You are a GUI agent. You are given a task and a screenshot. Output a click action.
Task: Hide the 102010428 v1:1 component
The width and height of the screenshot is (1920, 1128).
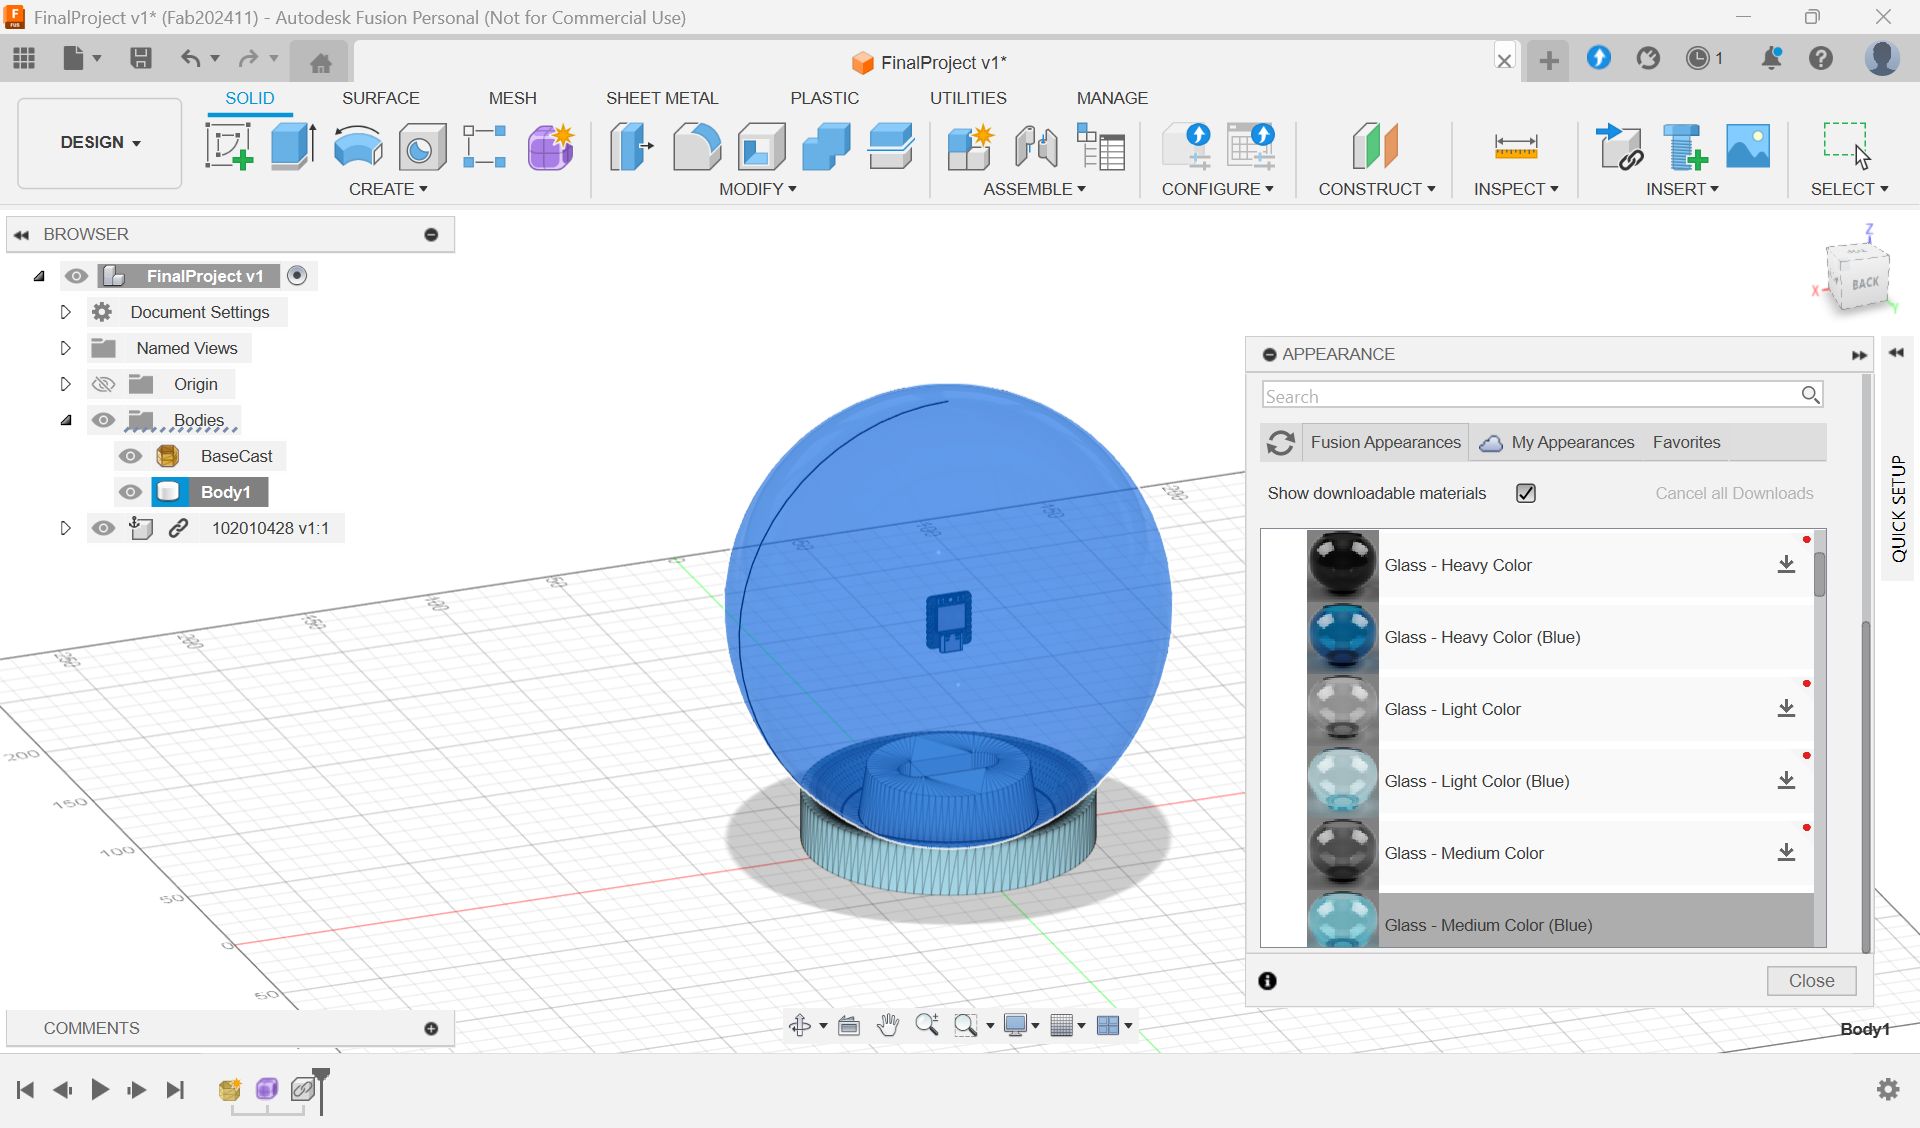[103, 528]
